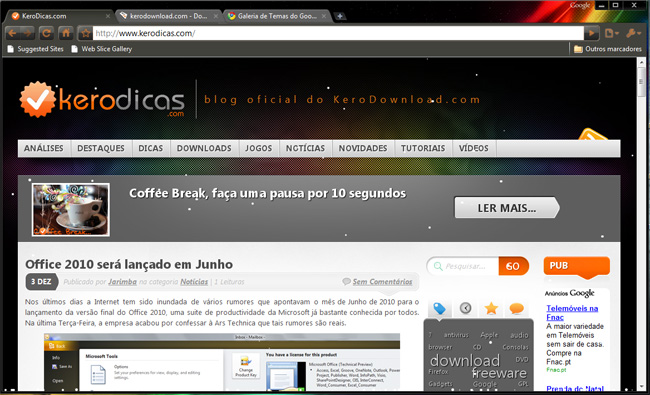Click the Go arrow beside address bar
This screenshot has width=650, height=395.
pyautogui.click(x=592, y=33)
